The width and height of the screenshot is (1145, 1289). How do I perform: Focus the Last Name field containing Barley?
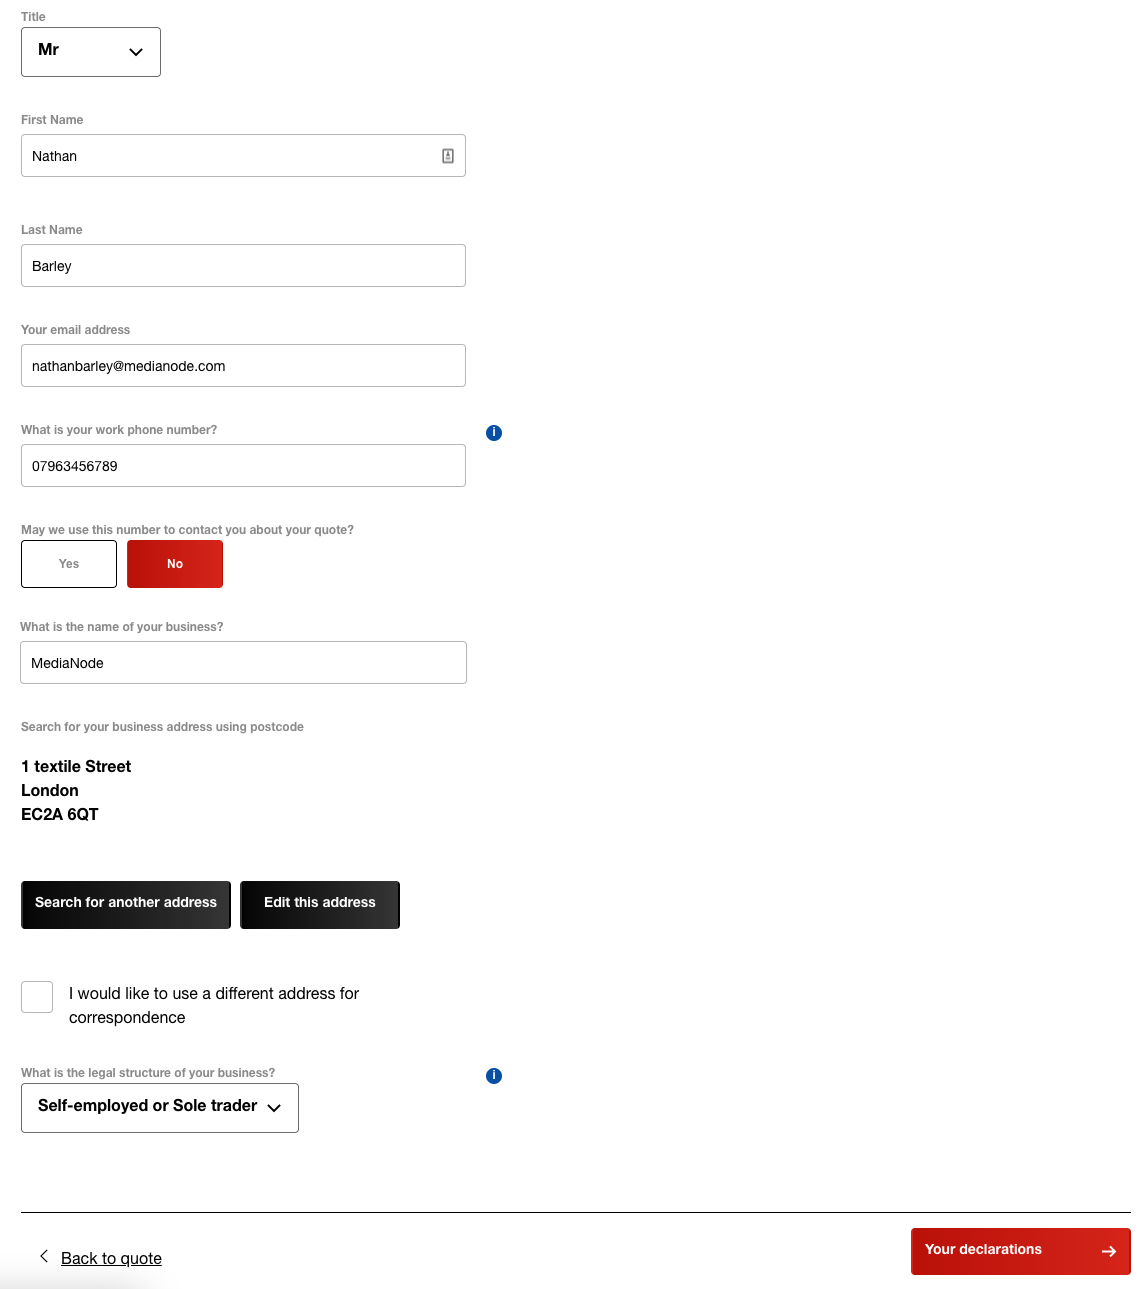[243, 266]
